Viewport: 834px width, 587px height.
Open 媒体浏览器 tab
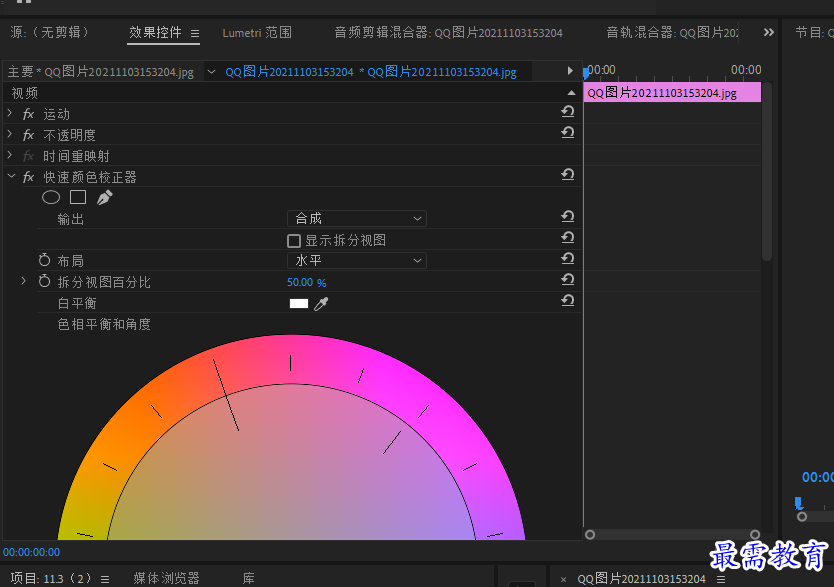166,578
